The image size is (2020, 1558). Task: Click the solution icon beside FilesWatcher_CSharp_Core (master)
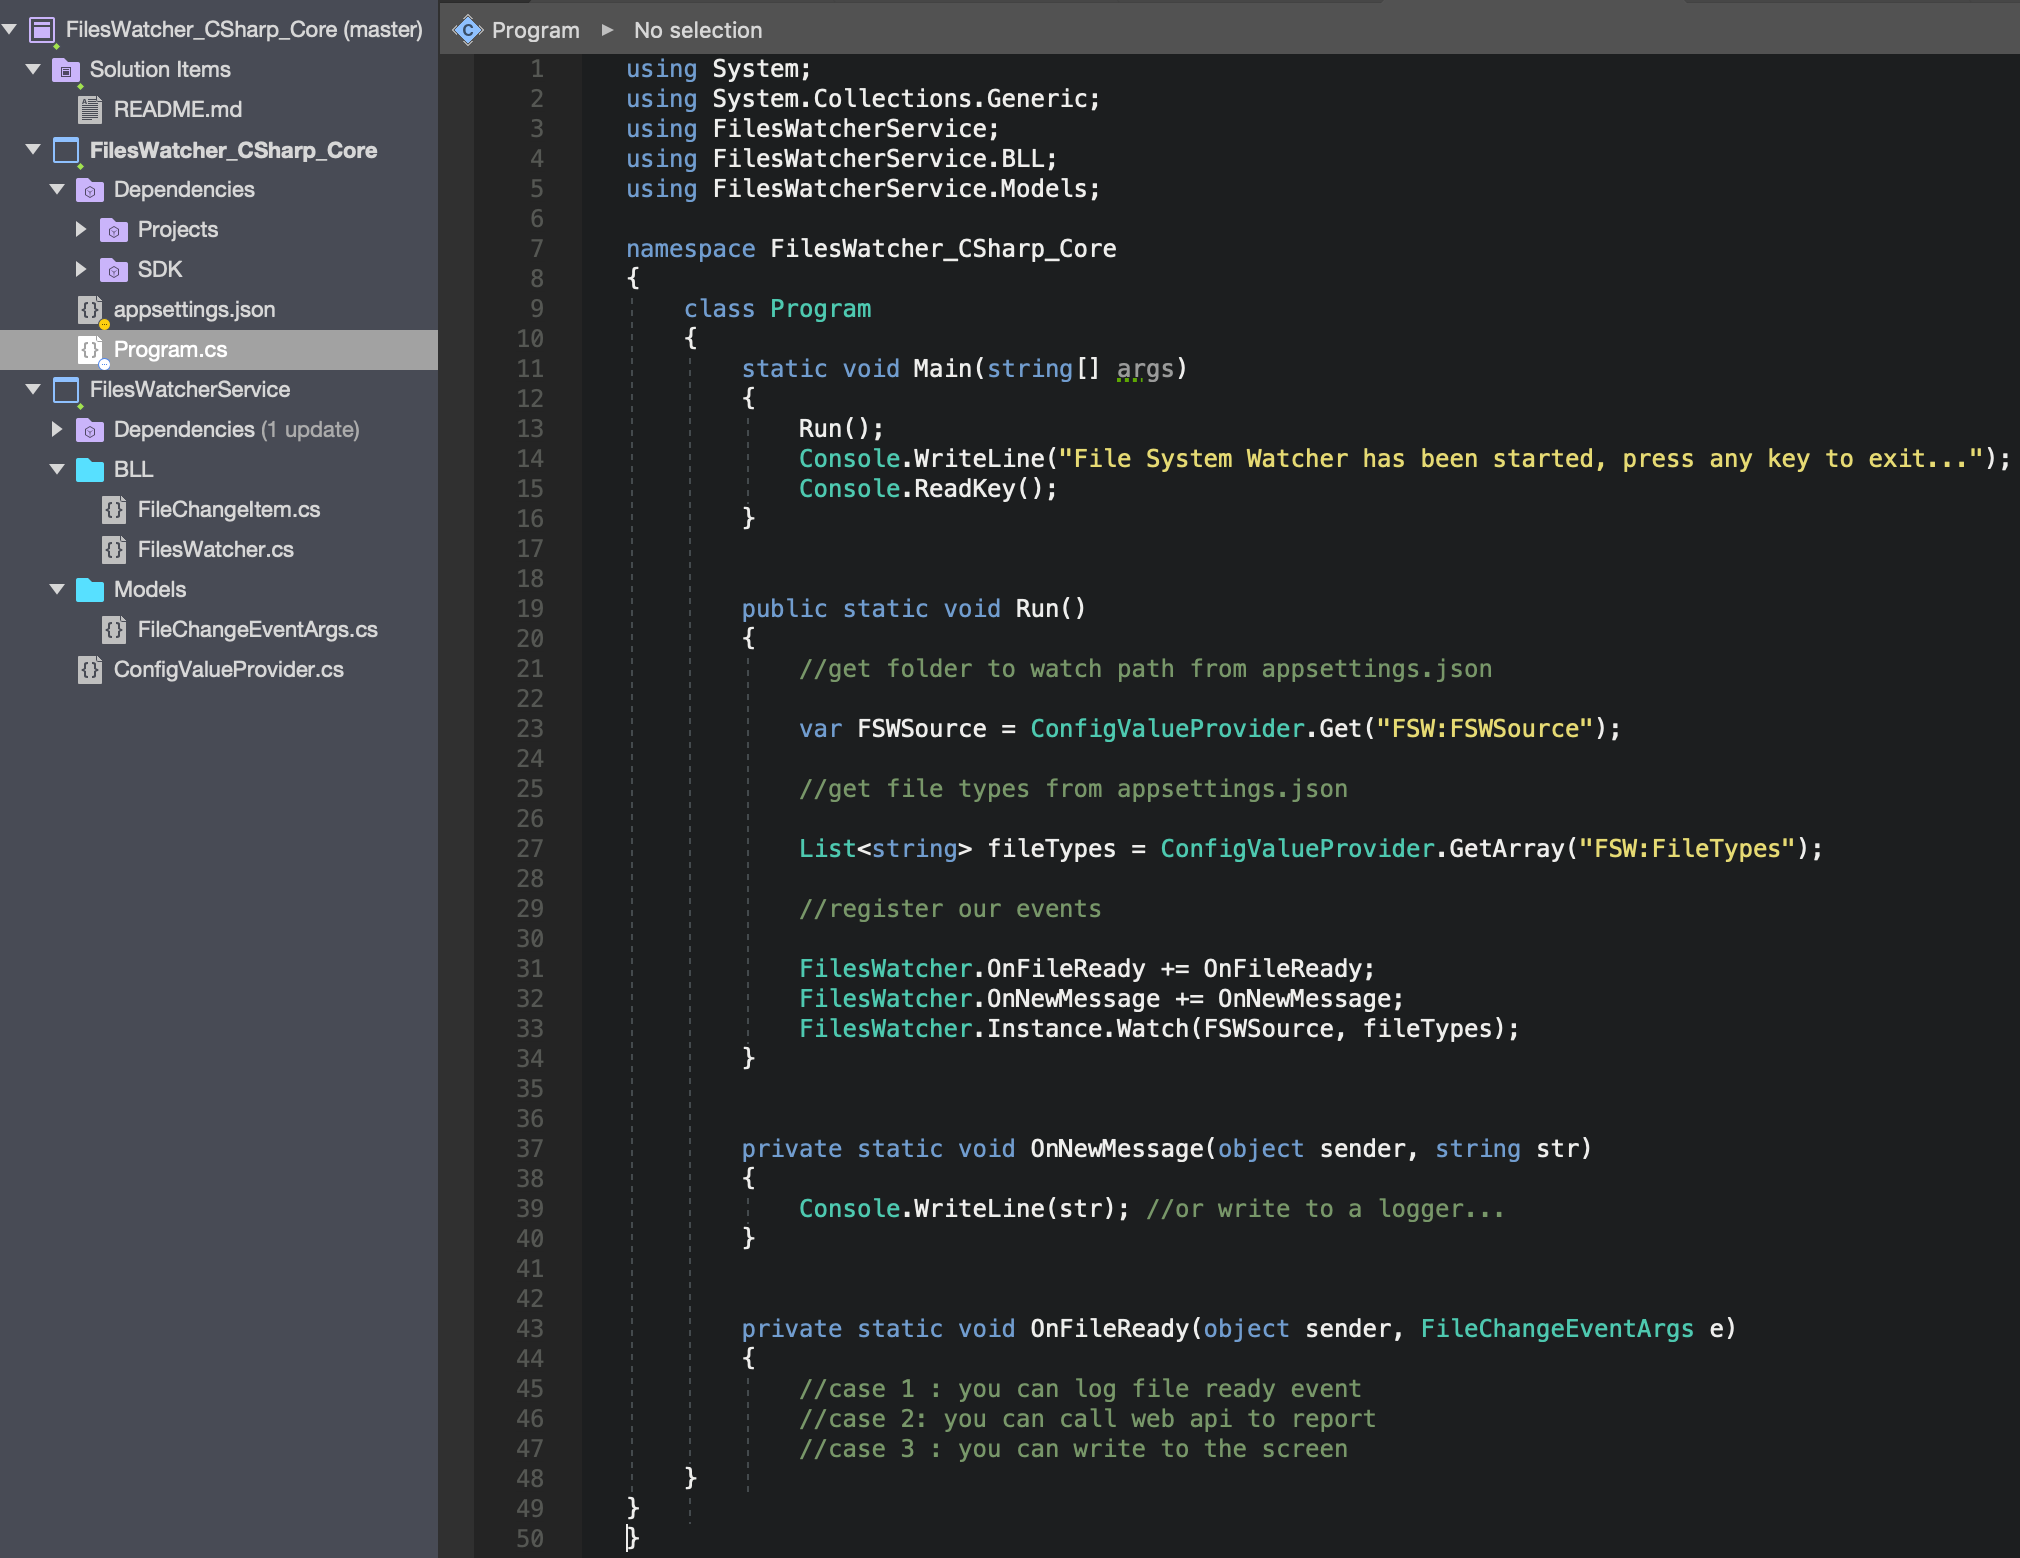click(42, 30)
